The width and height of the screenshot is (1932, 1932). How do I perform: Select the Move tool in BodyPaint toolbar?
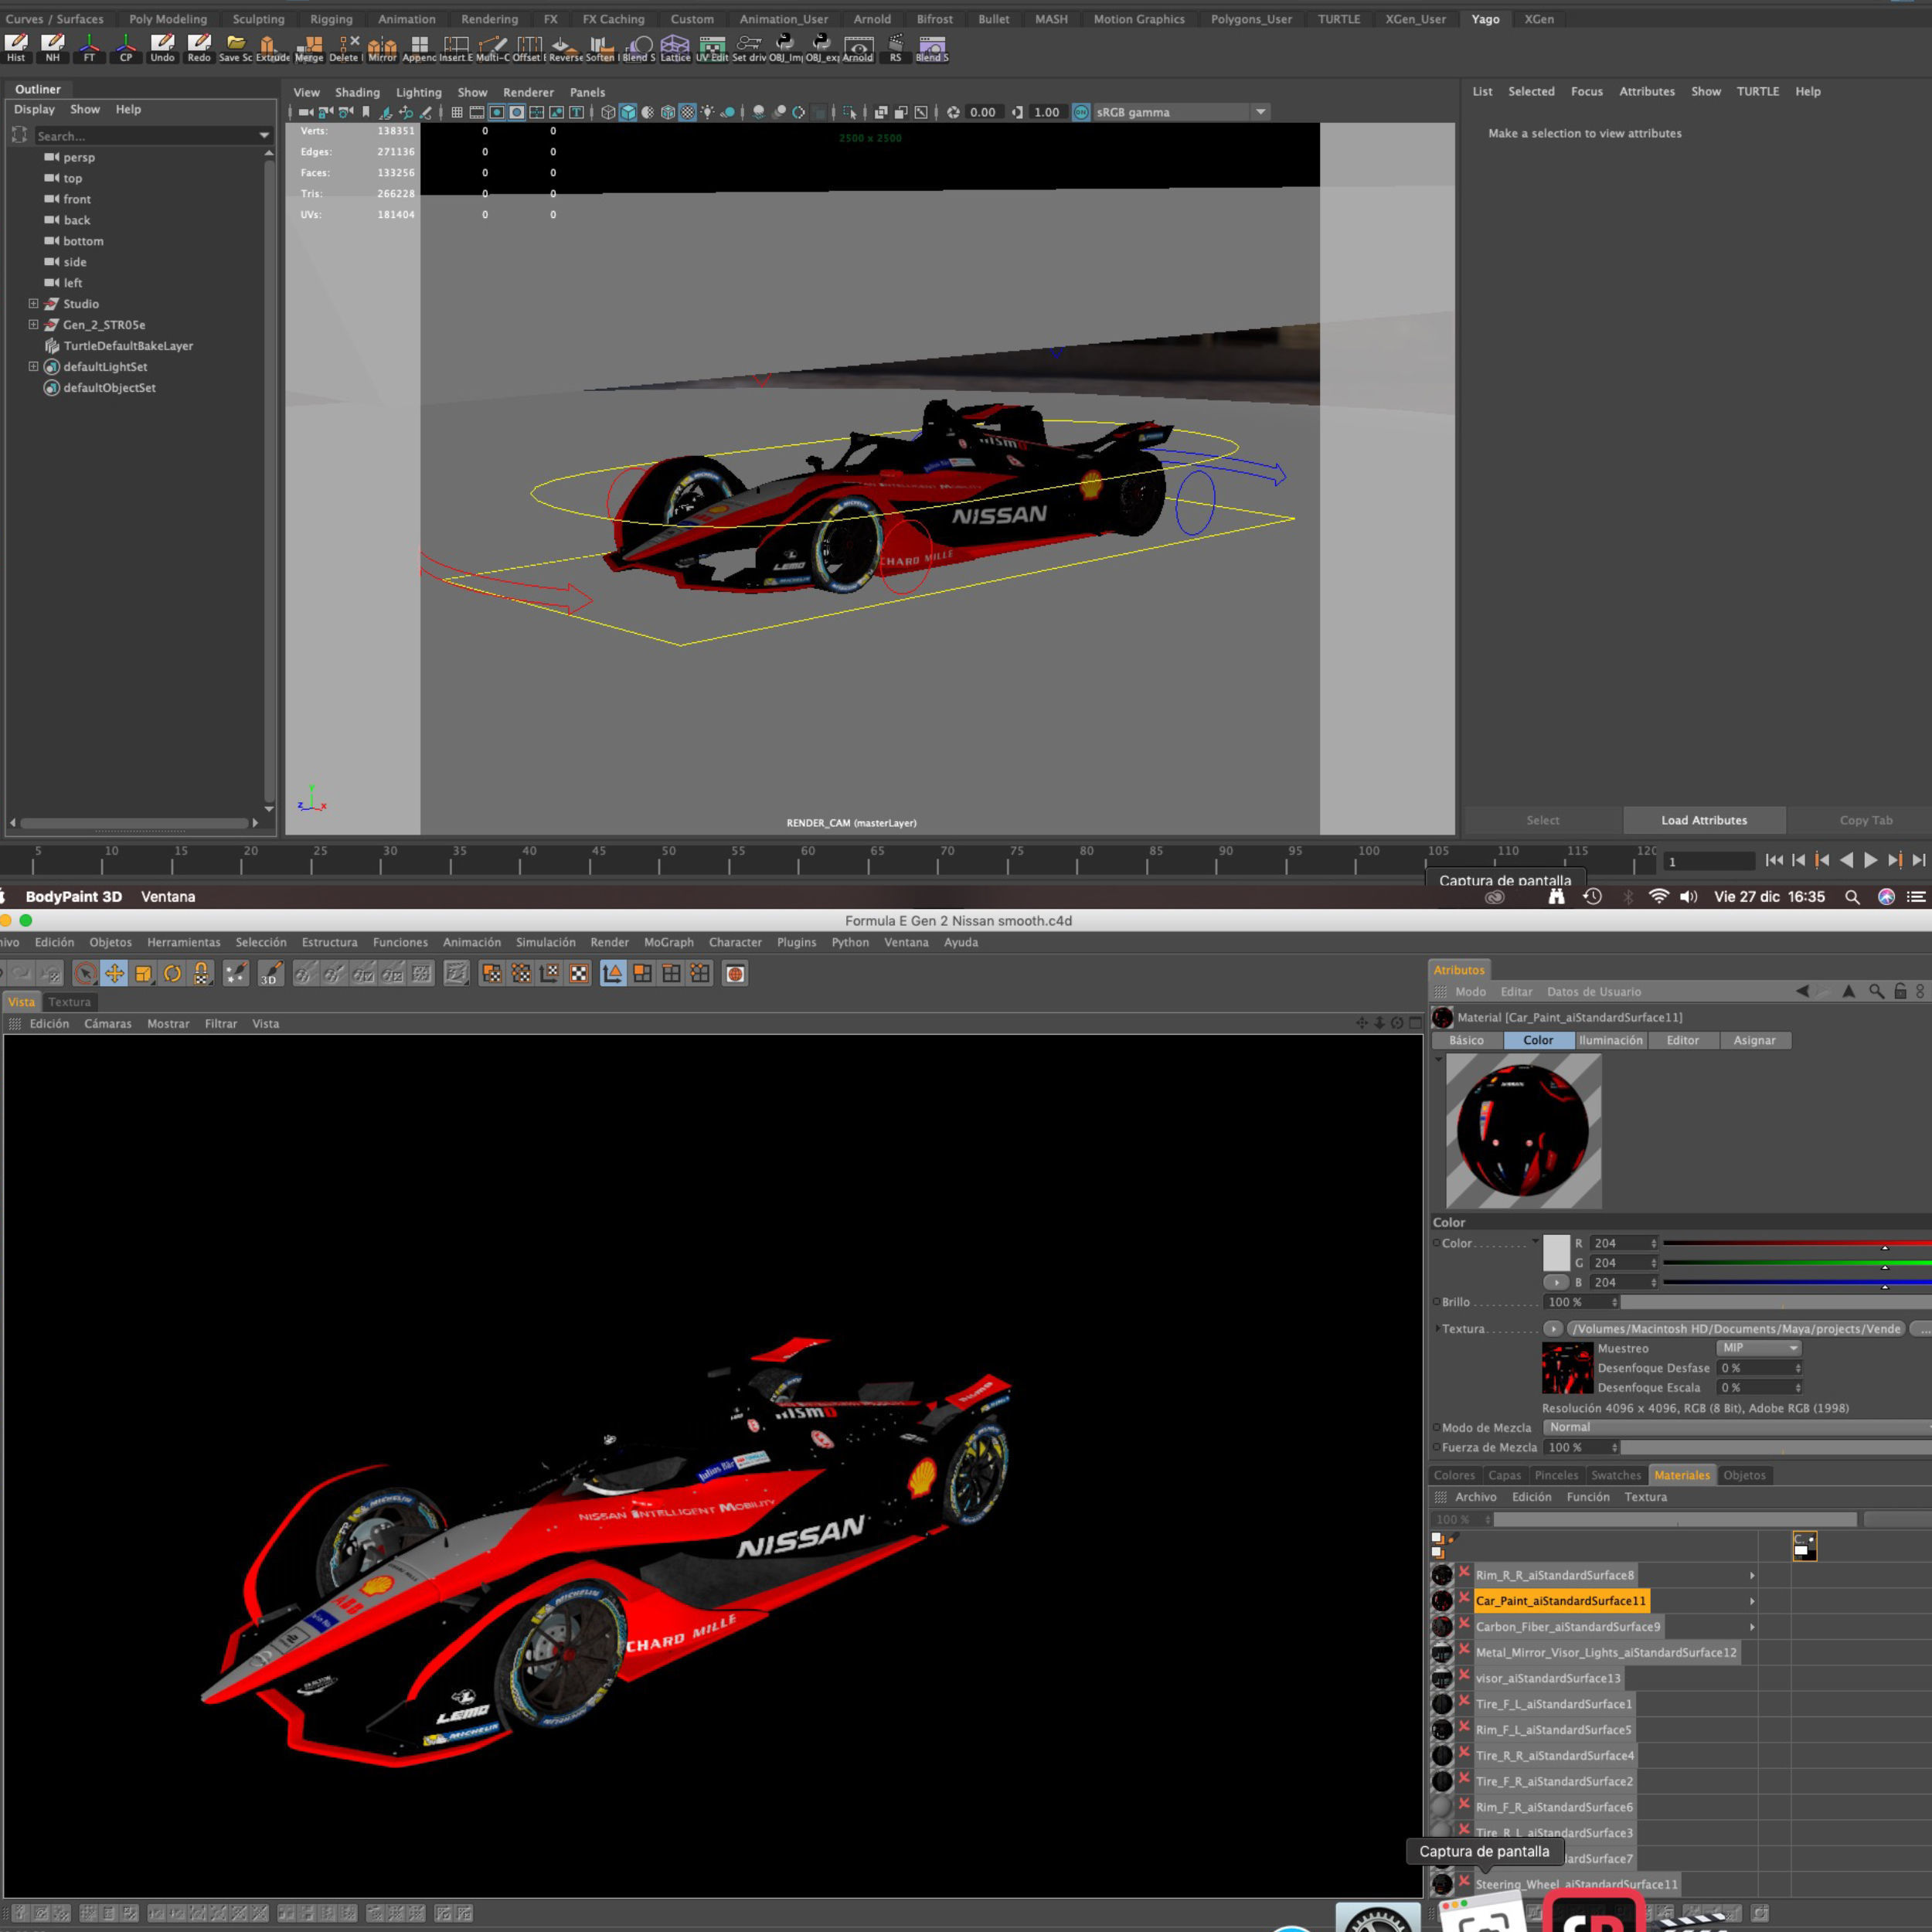pyautogui.click(x=114, y=974)
